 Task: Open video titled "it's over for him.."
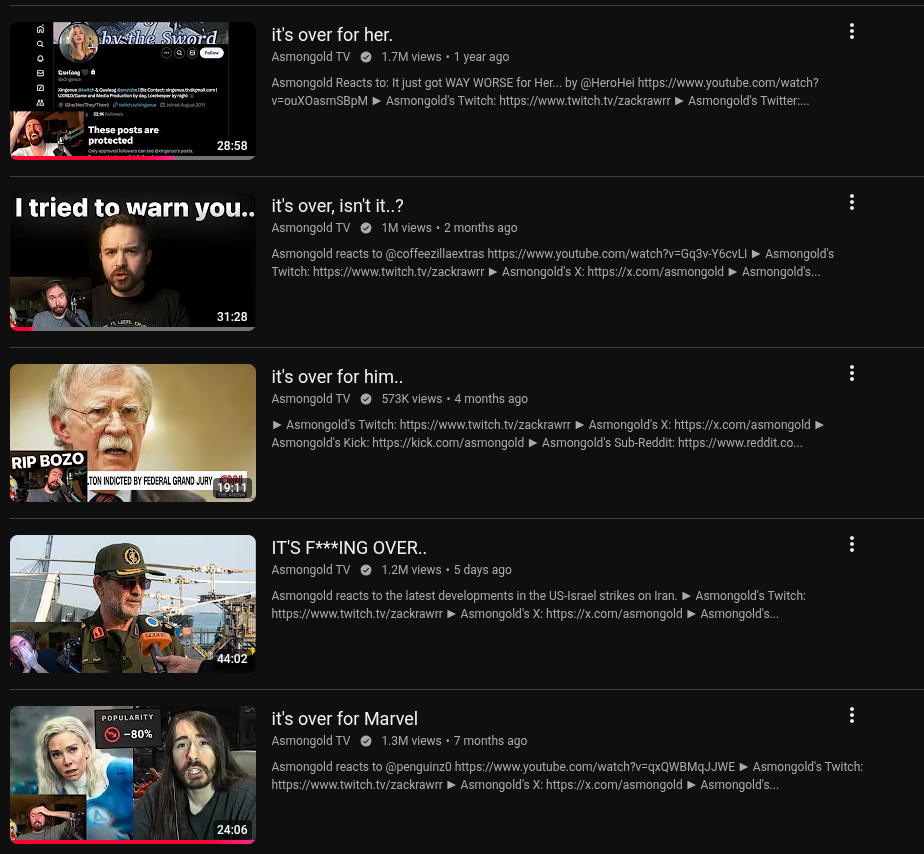[x=337, y=377]
